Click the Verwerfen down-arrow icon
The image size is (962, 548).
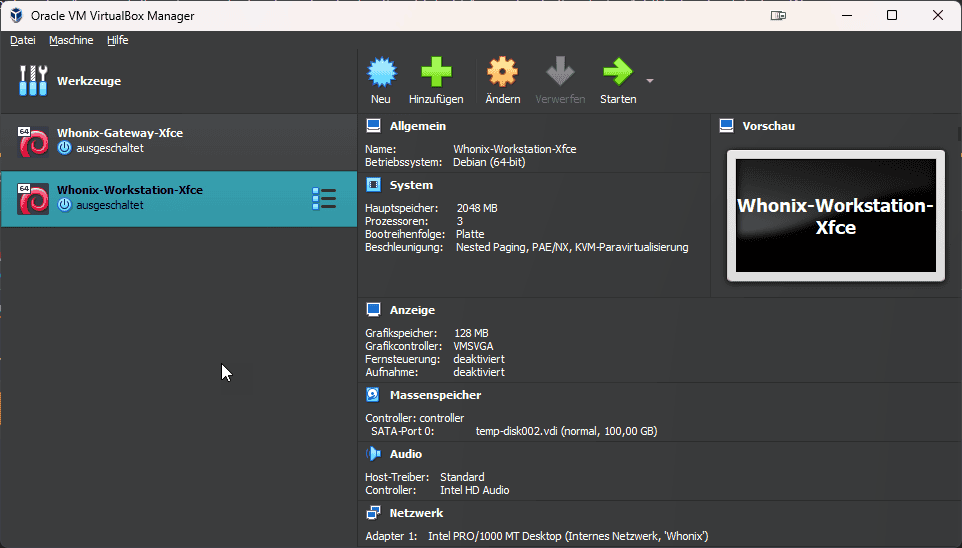coord(560,72)
